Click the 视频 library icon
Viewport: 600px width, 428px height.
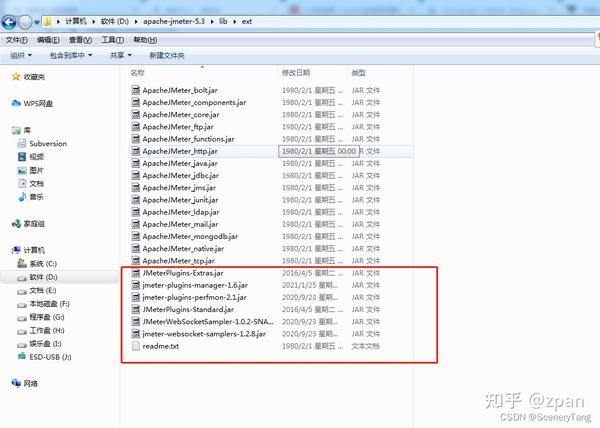[x=22, y=156]
